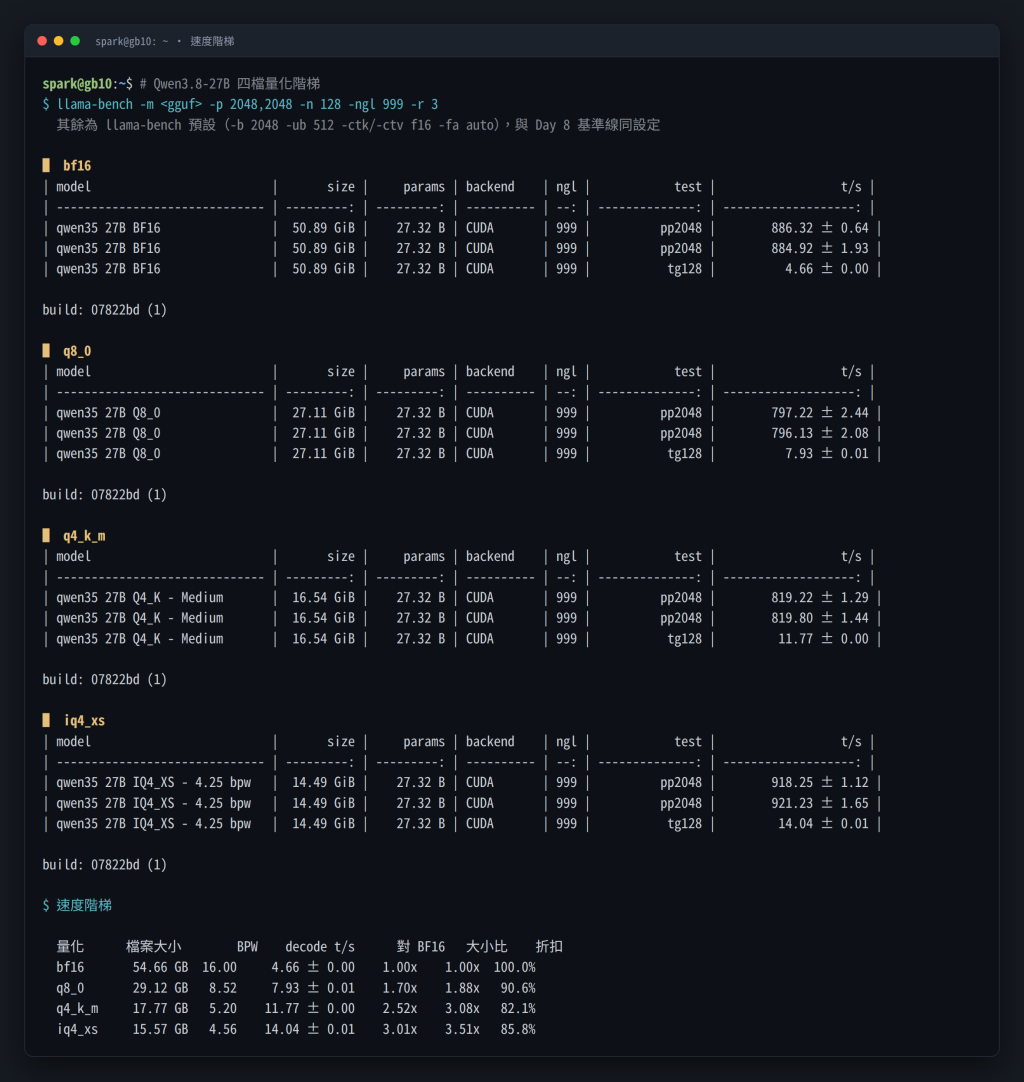Click the 'q8_0' section heading
The height and width of the screenshot is (1082, 1024).
click(x=77, y=351)
